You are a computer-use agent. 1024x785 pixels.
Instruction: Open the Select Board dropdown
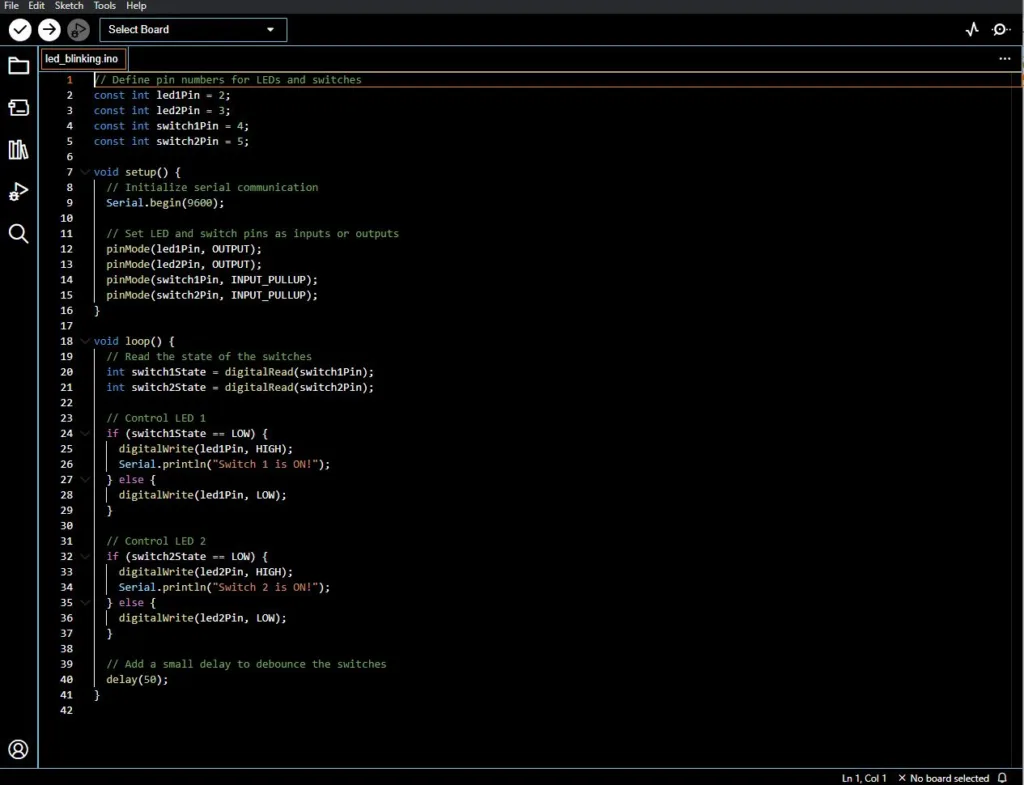tap(193, 29)
